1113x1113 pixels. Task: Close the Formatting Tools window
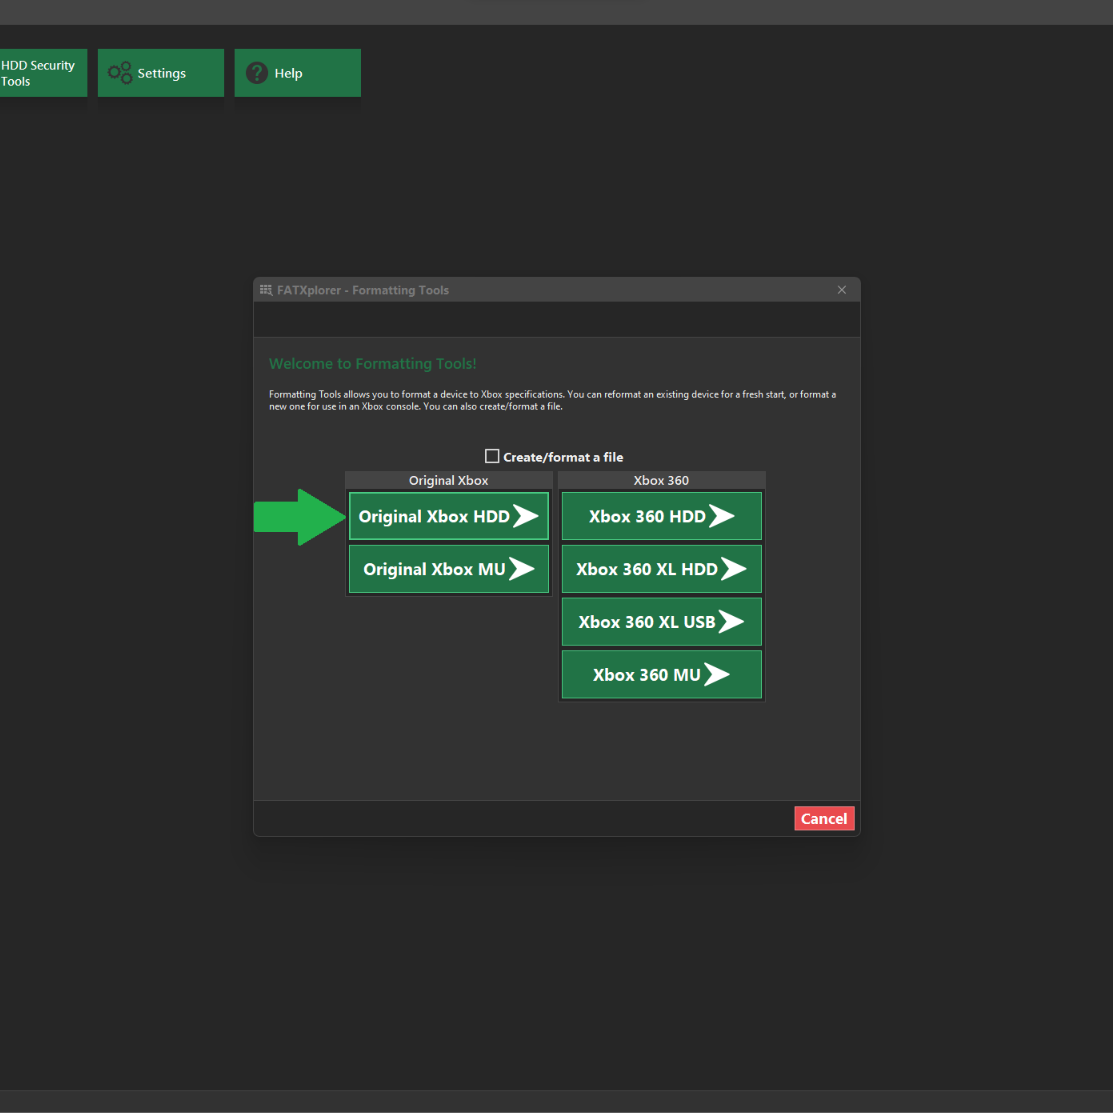coord(842,290)
